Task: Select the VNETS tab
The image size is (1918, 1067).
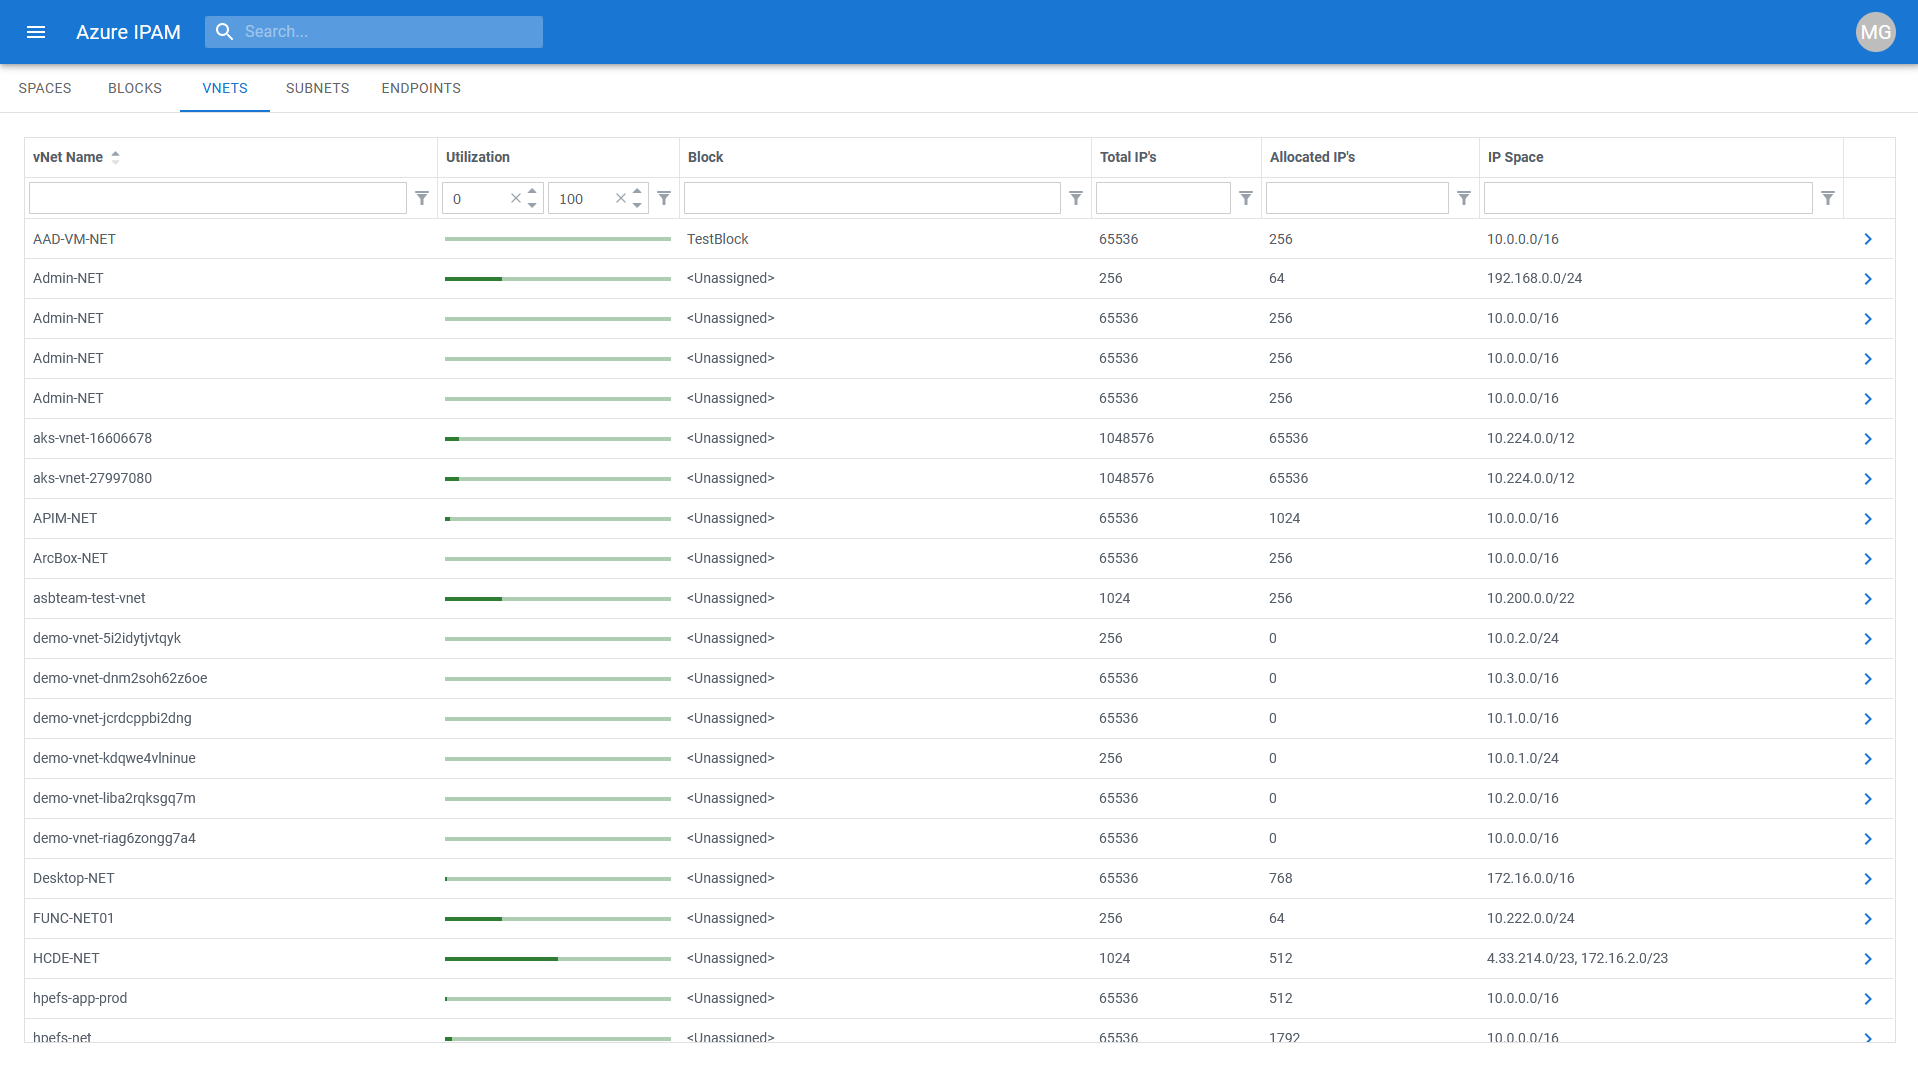Action: point(225,88)
